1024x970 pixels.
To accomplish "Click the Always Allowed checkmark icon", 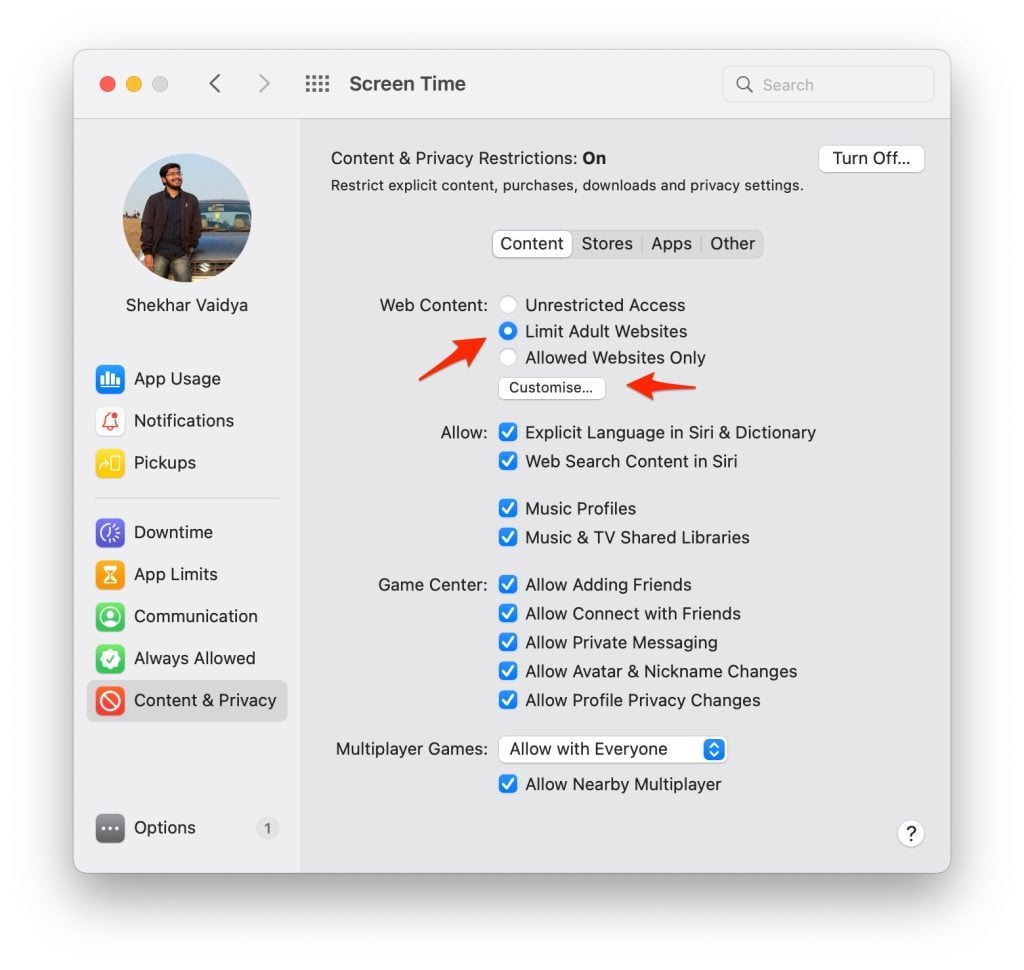I will [110, 658].
